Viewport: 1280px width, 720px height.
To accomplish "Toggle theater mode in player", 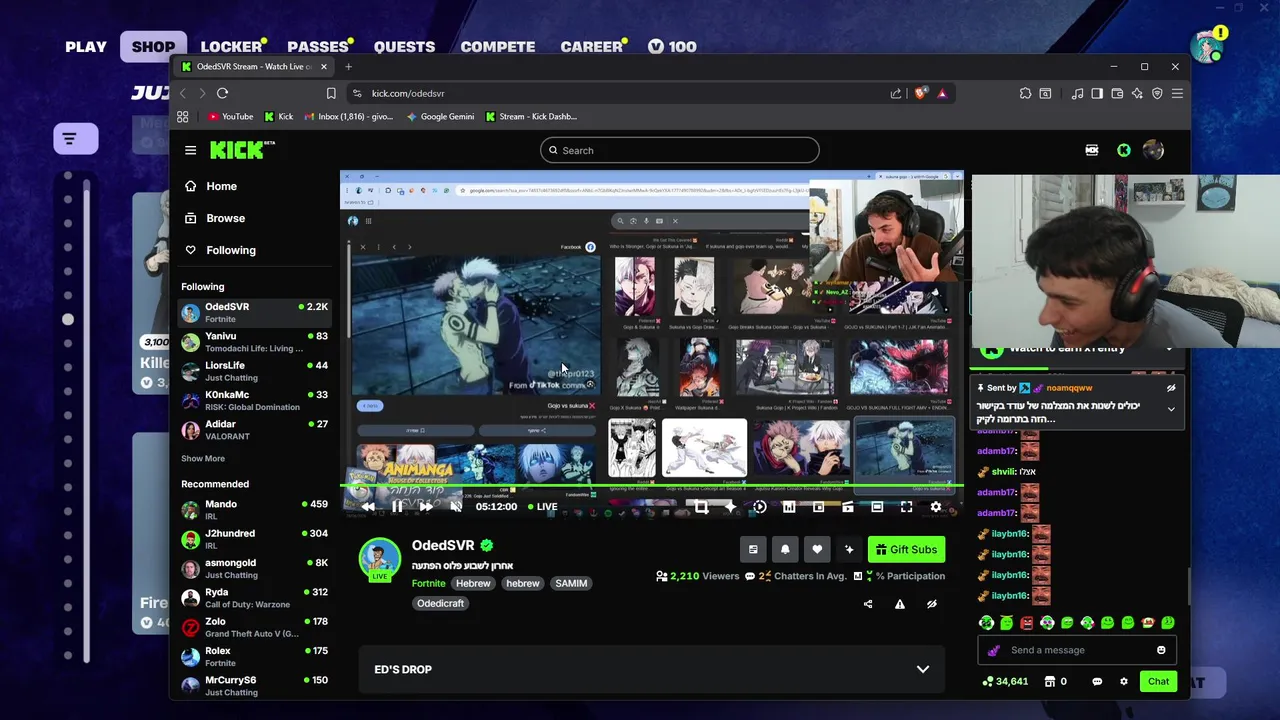I will (877, 507).
